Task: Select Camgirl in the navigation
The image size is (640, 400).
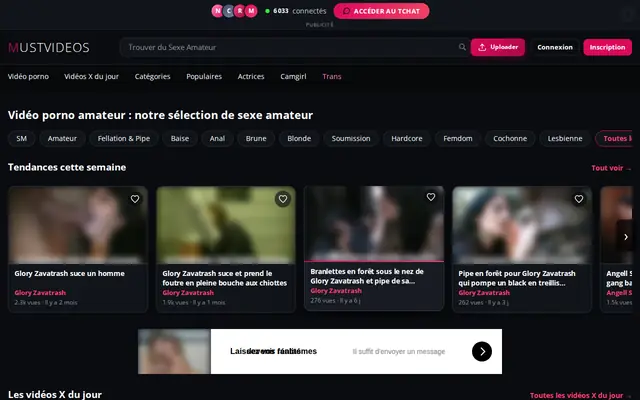Action: click(x=293, y=76)
